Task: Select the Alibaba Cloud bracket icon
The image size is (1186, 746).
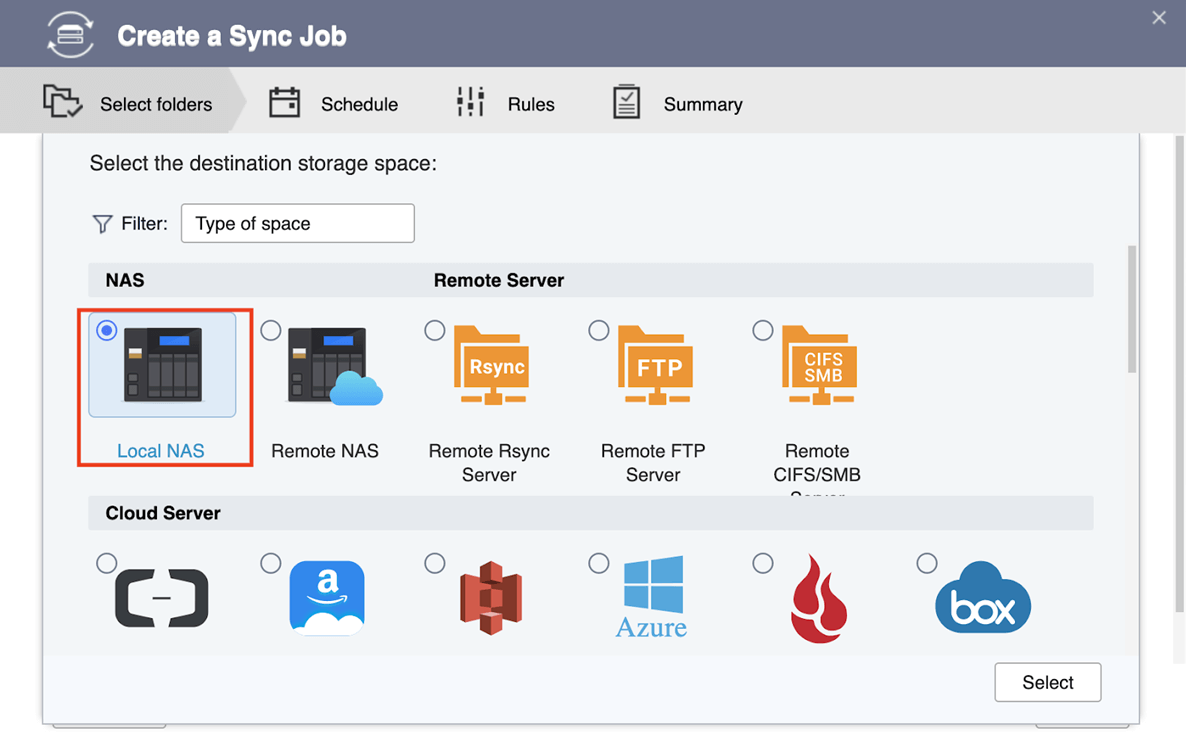Action: tap(162, 598)
